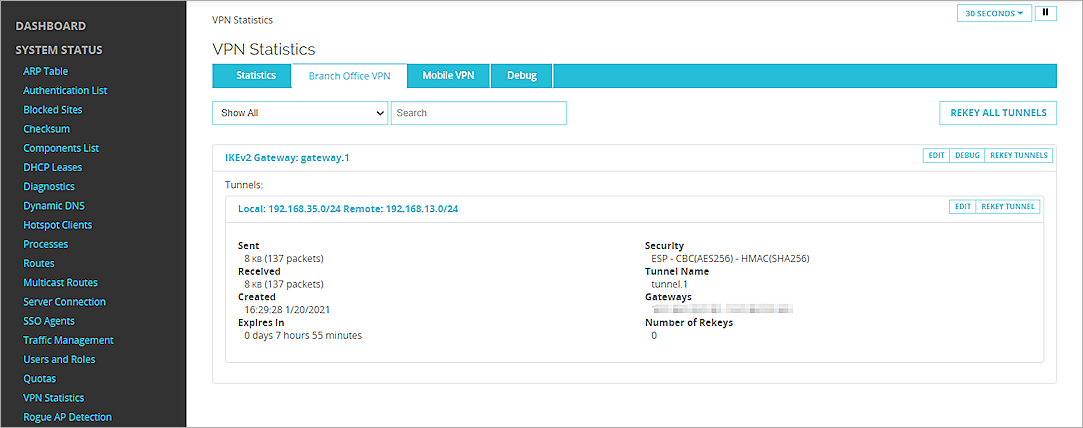This screenshot has width=1083, height=428.
Task: Open the 30 Seconds refresh interval dropdown
Action: click(993, 13)
